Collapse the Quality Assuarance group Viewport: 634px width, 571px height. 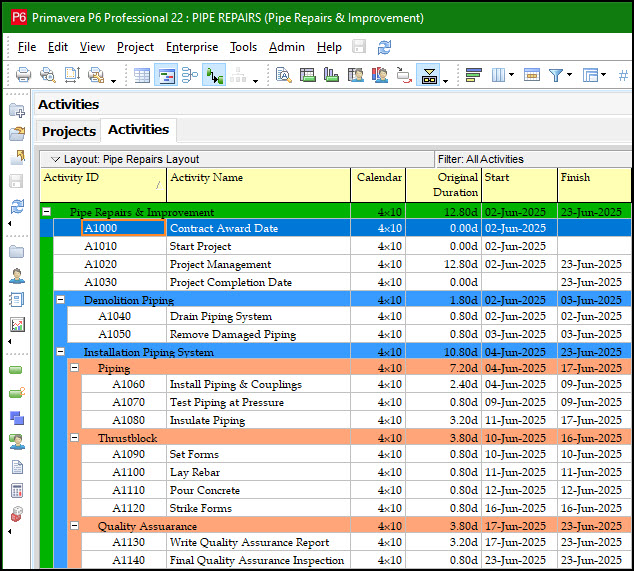point(74,526)
